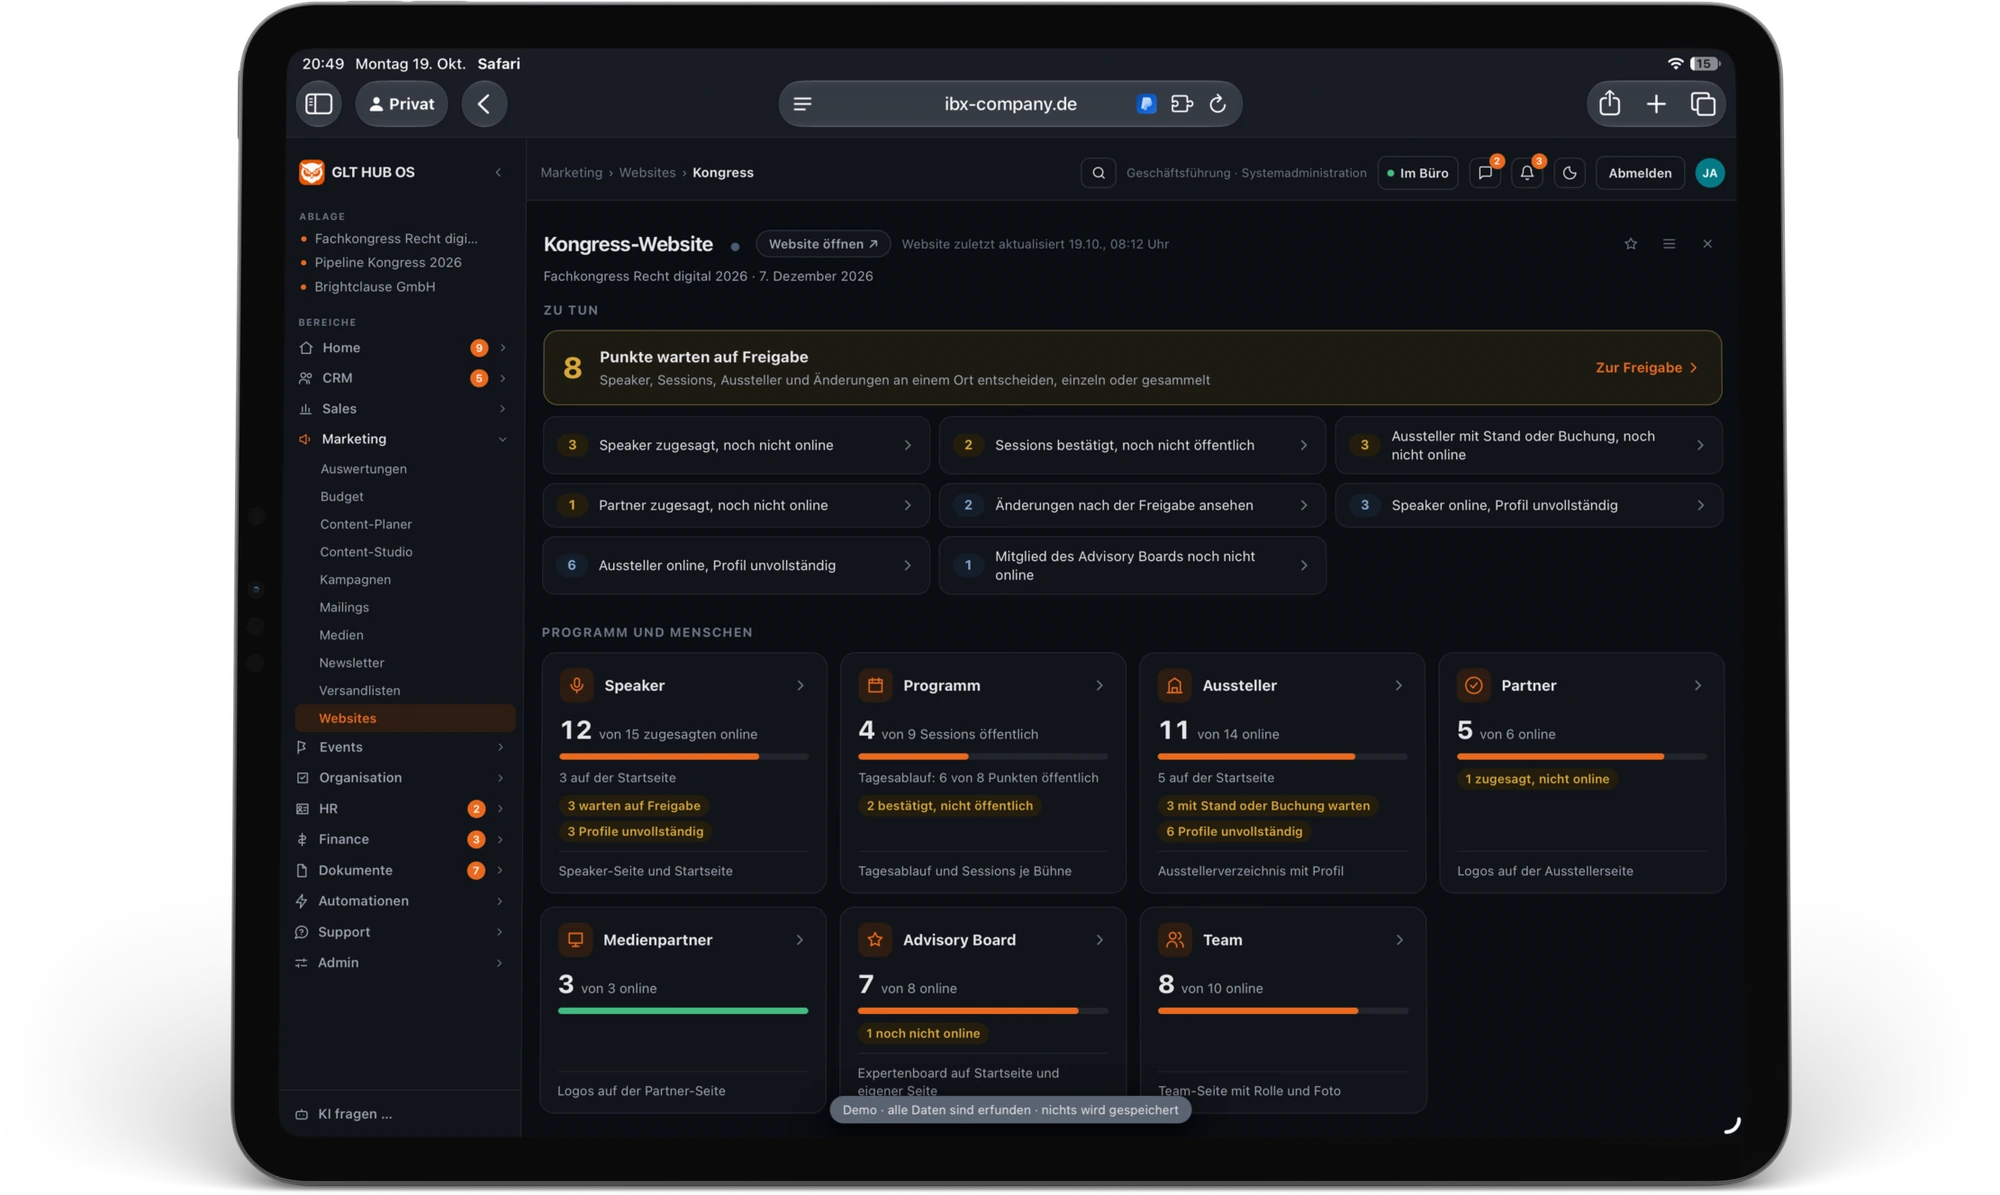
Task: Click the Speaker card microphone icon
Action: 576,685
